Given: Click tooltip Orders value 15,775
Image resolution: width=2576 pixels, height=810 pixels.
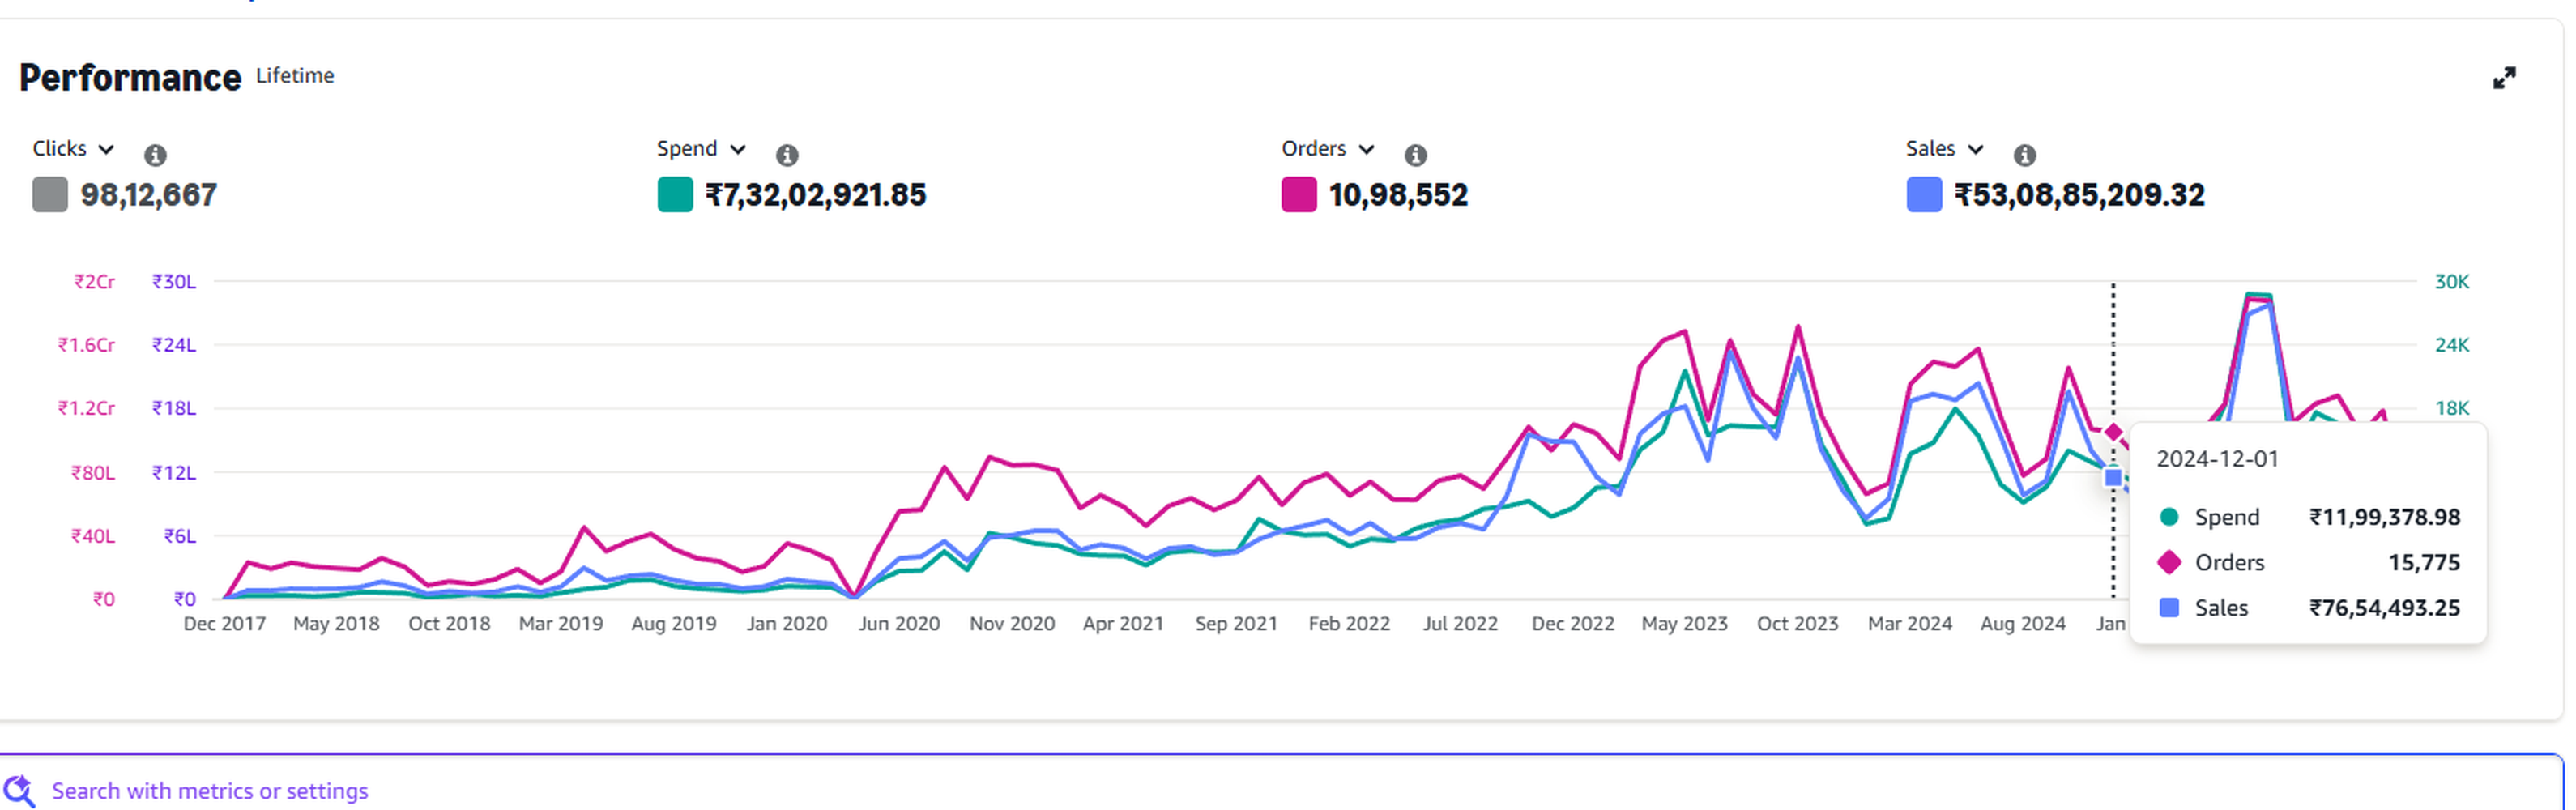Looking at the screenshot, I should pos(2424,562).
